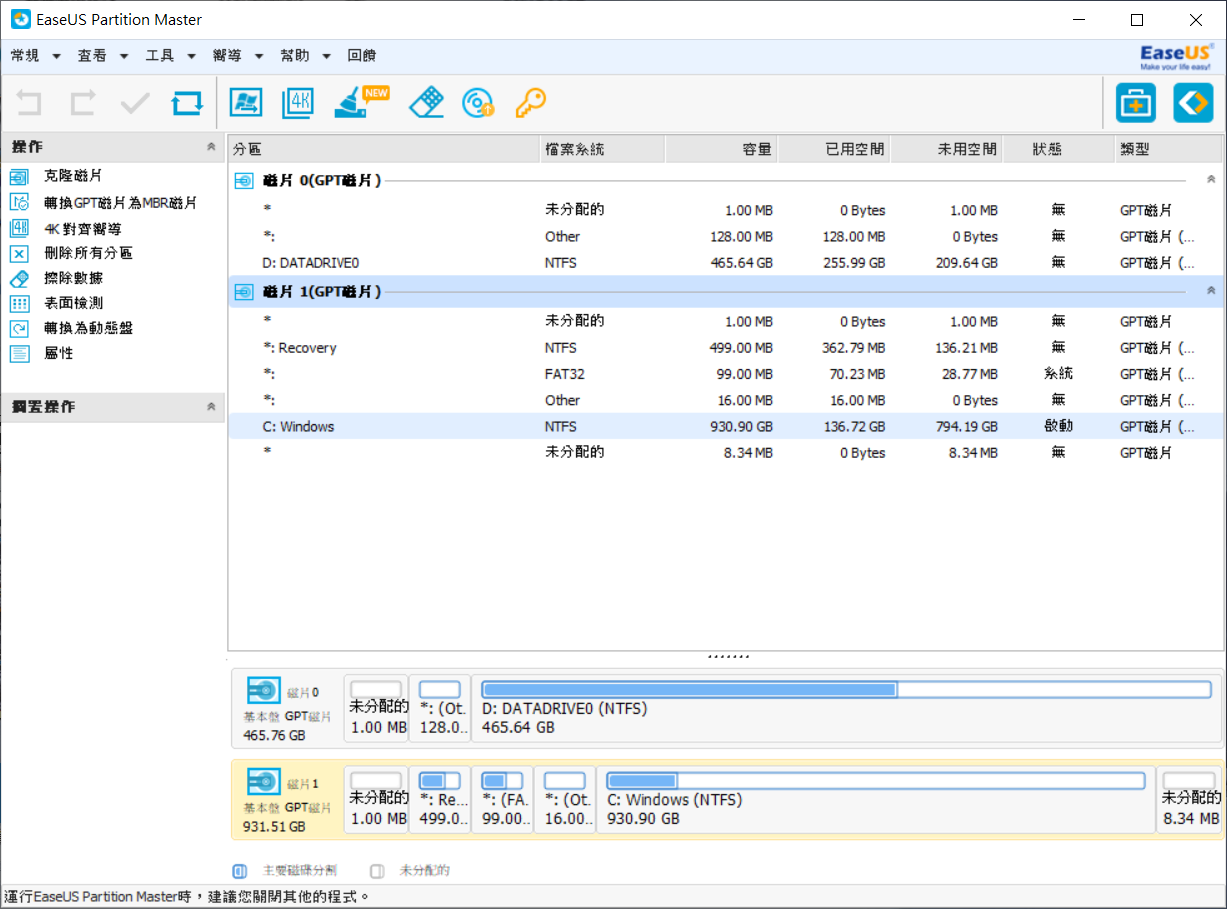This screenshot has height=909, width=1227.
Task: Select the C: Windows (NTFS) block in disk map
Action: click(876, 800)
